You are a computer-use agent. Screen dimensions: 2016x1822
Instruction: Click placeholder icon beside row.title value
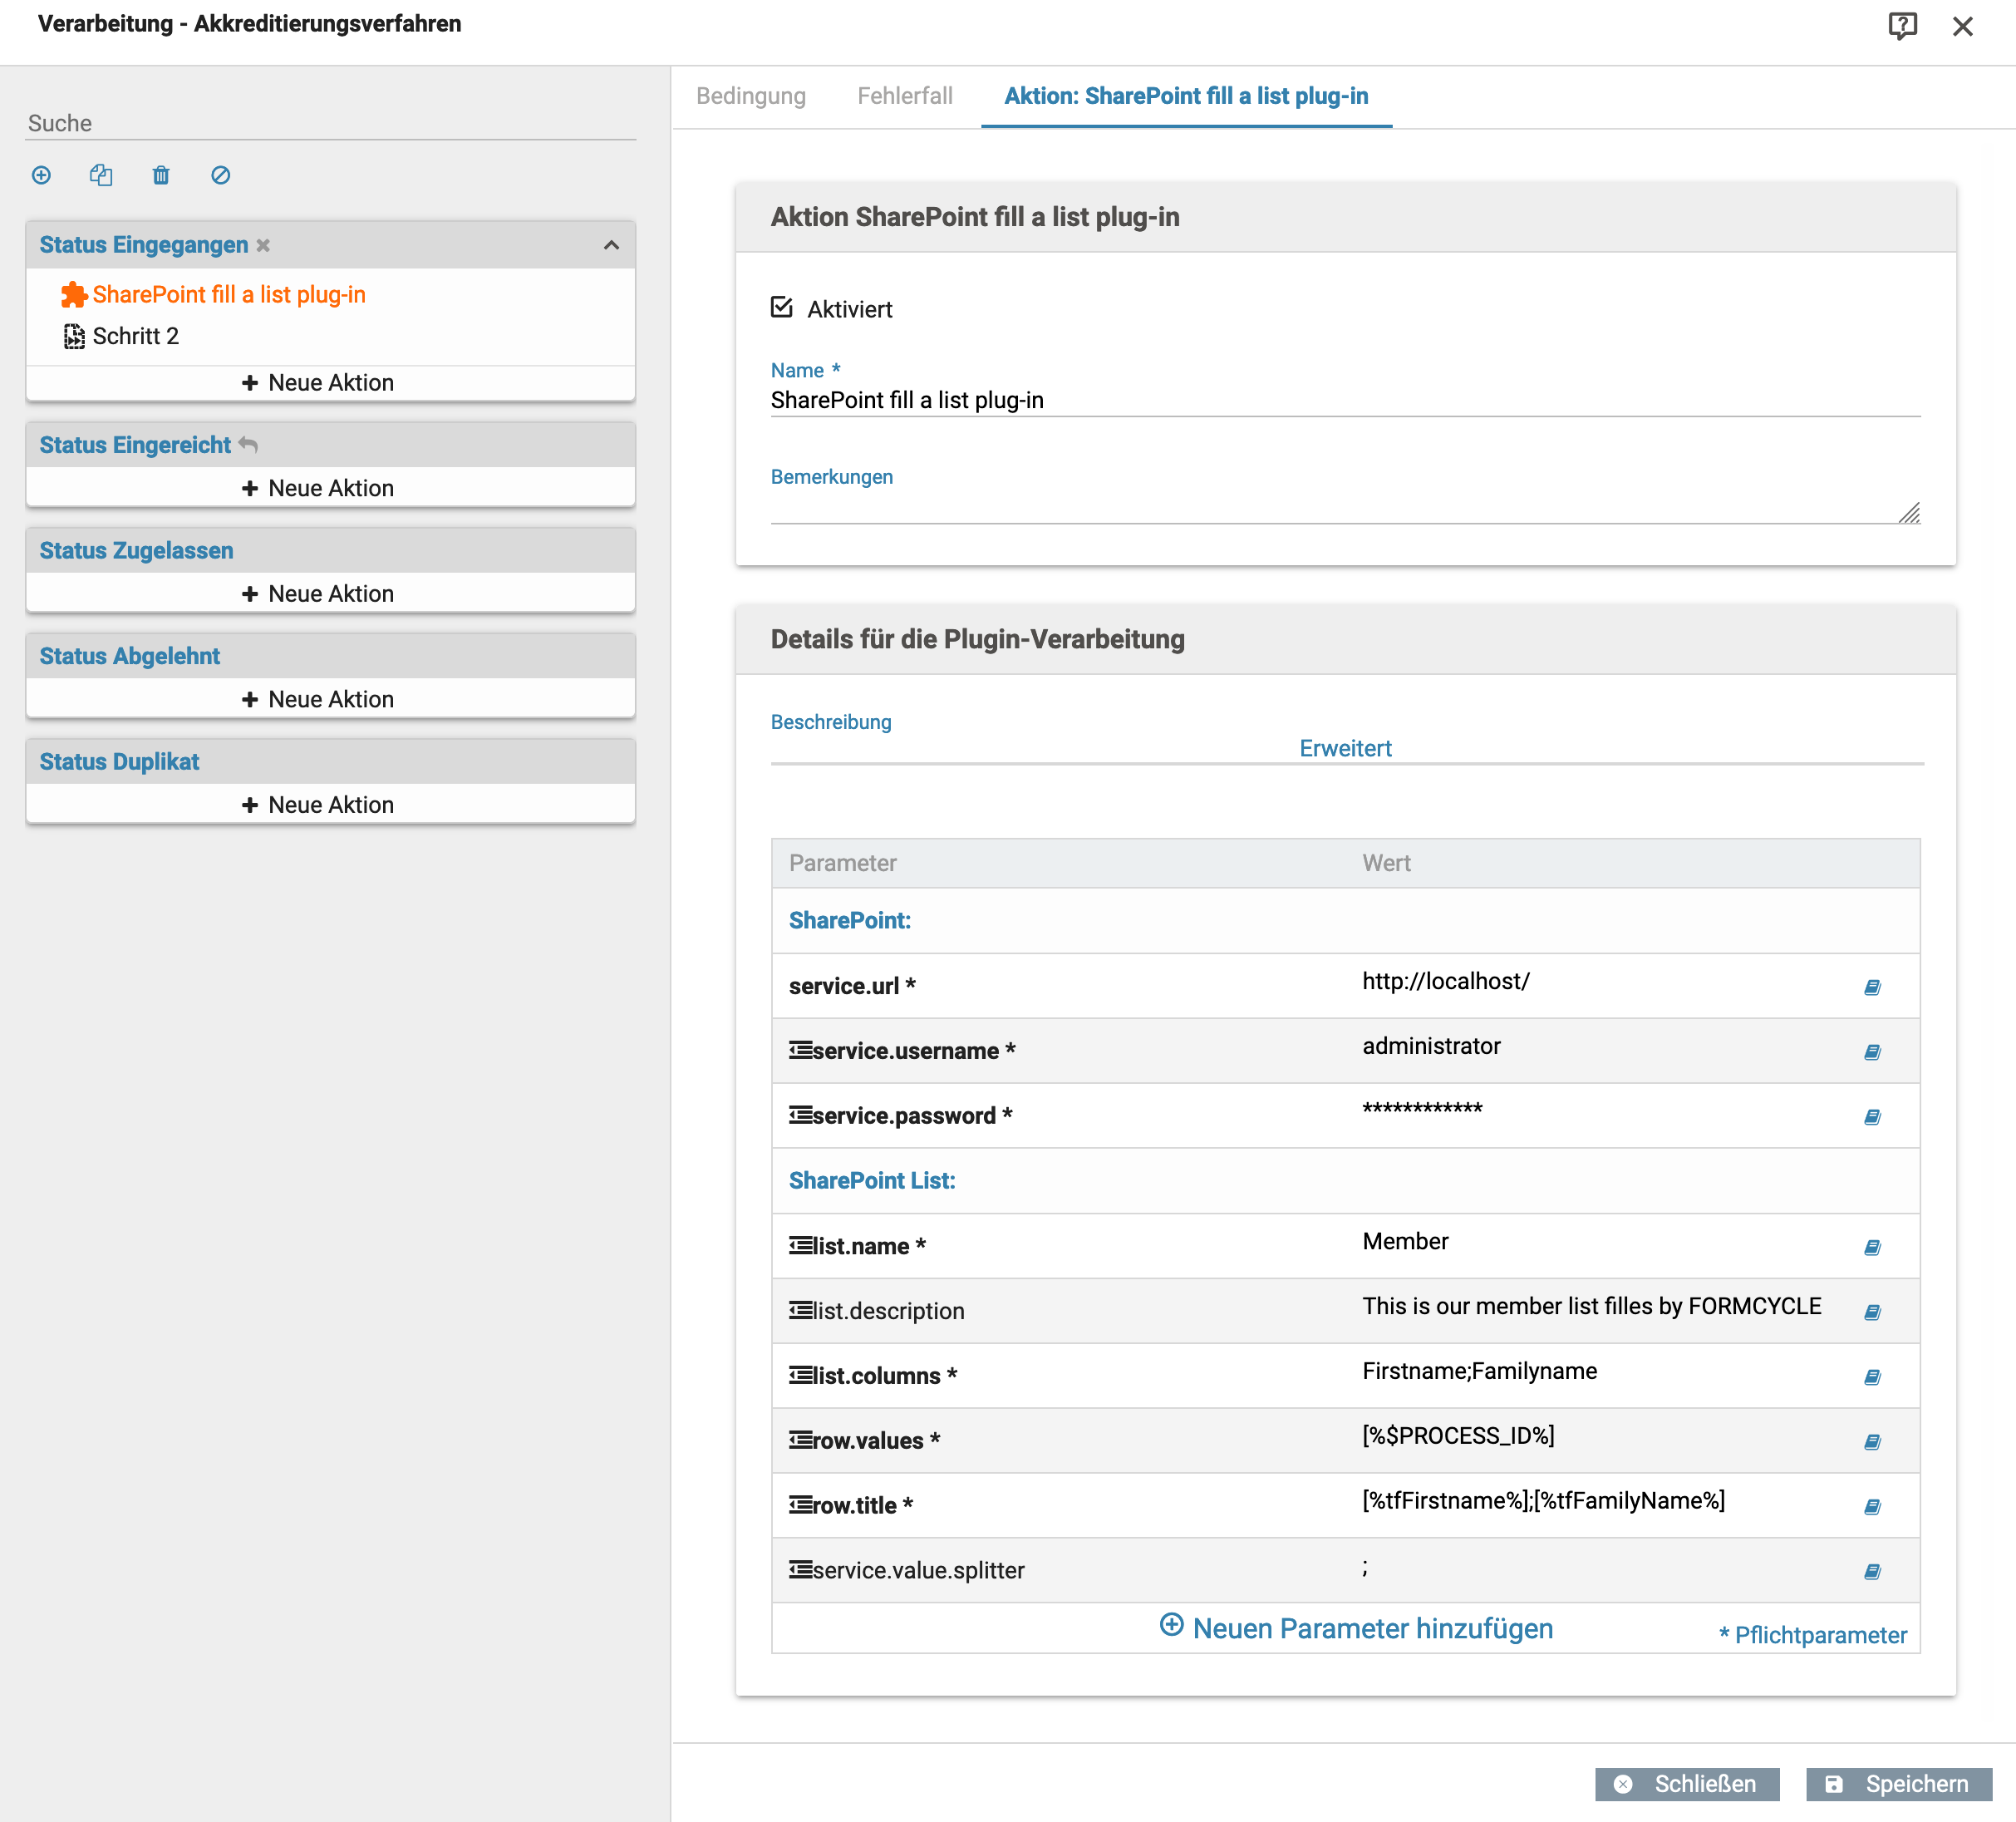pos(1872,1507)
